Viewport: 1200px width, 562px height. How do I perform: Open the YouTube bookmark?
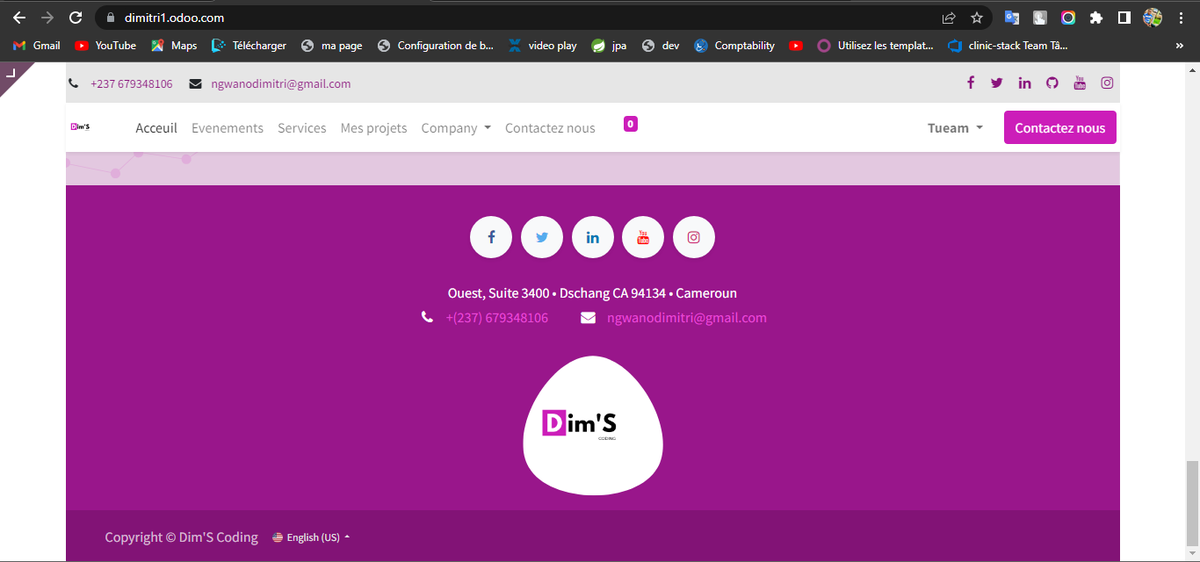pos(106,46)
